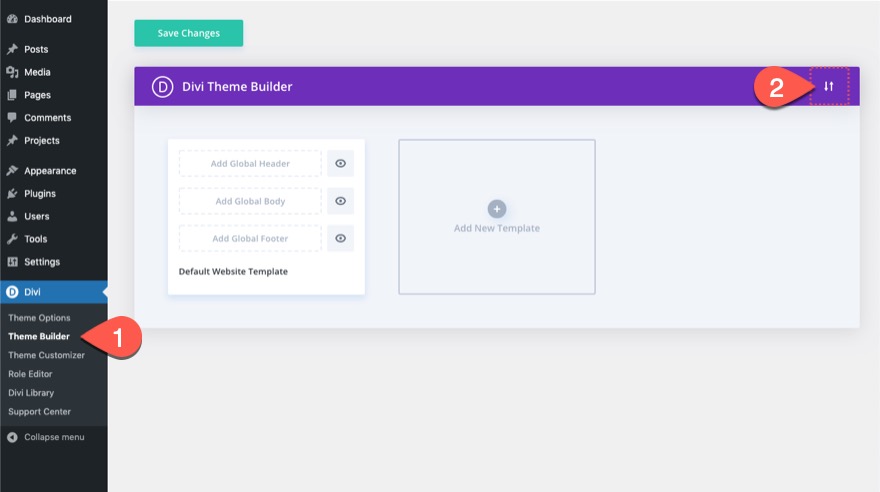Screen dimensions: 880x492
Task: Open the Projects menu
Action: (54, 140)
